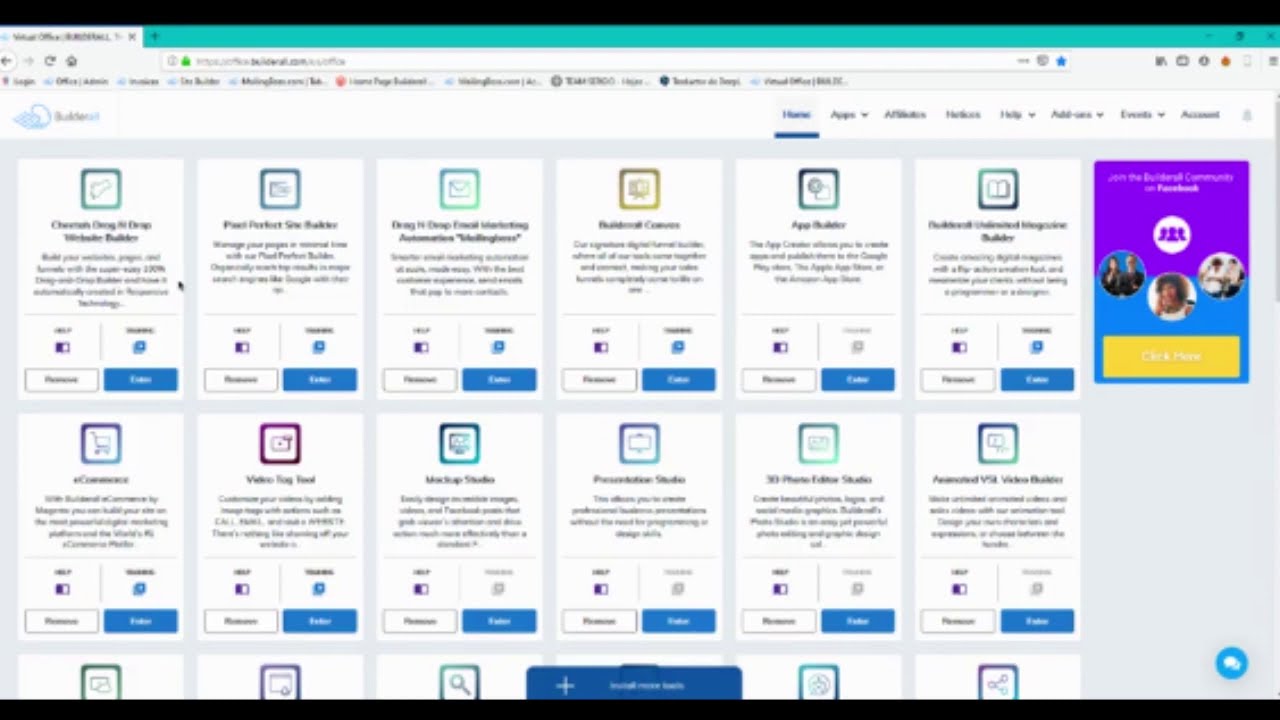Expand the Apps dropdown menu
This screenshot has width=1280, height=720.
point(849,115)
